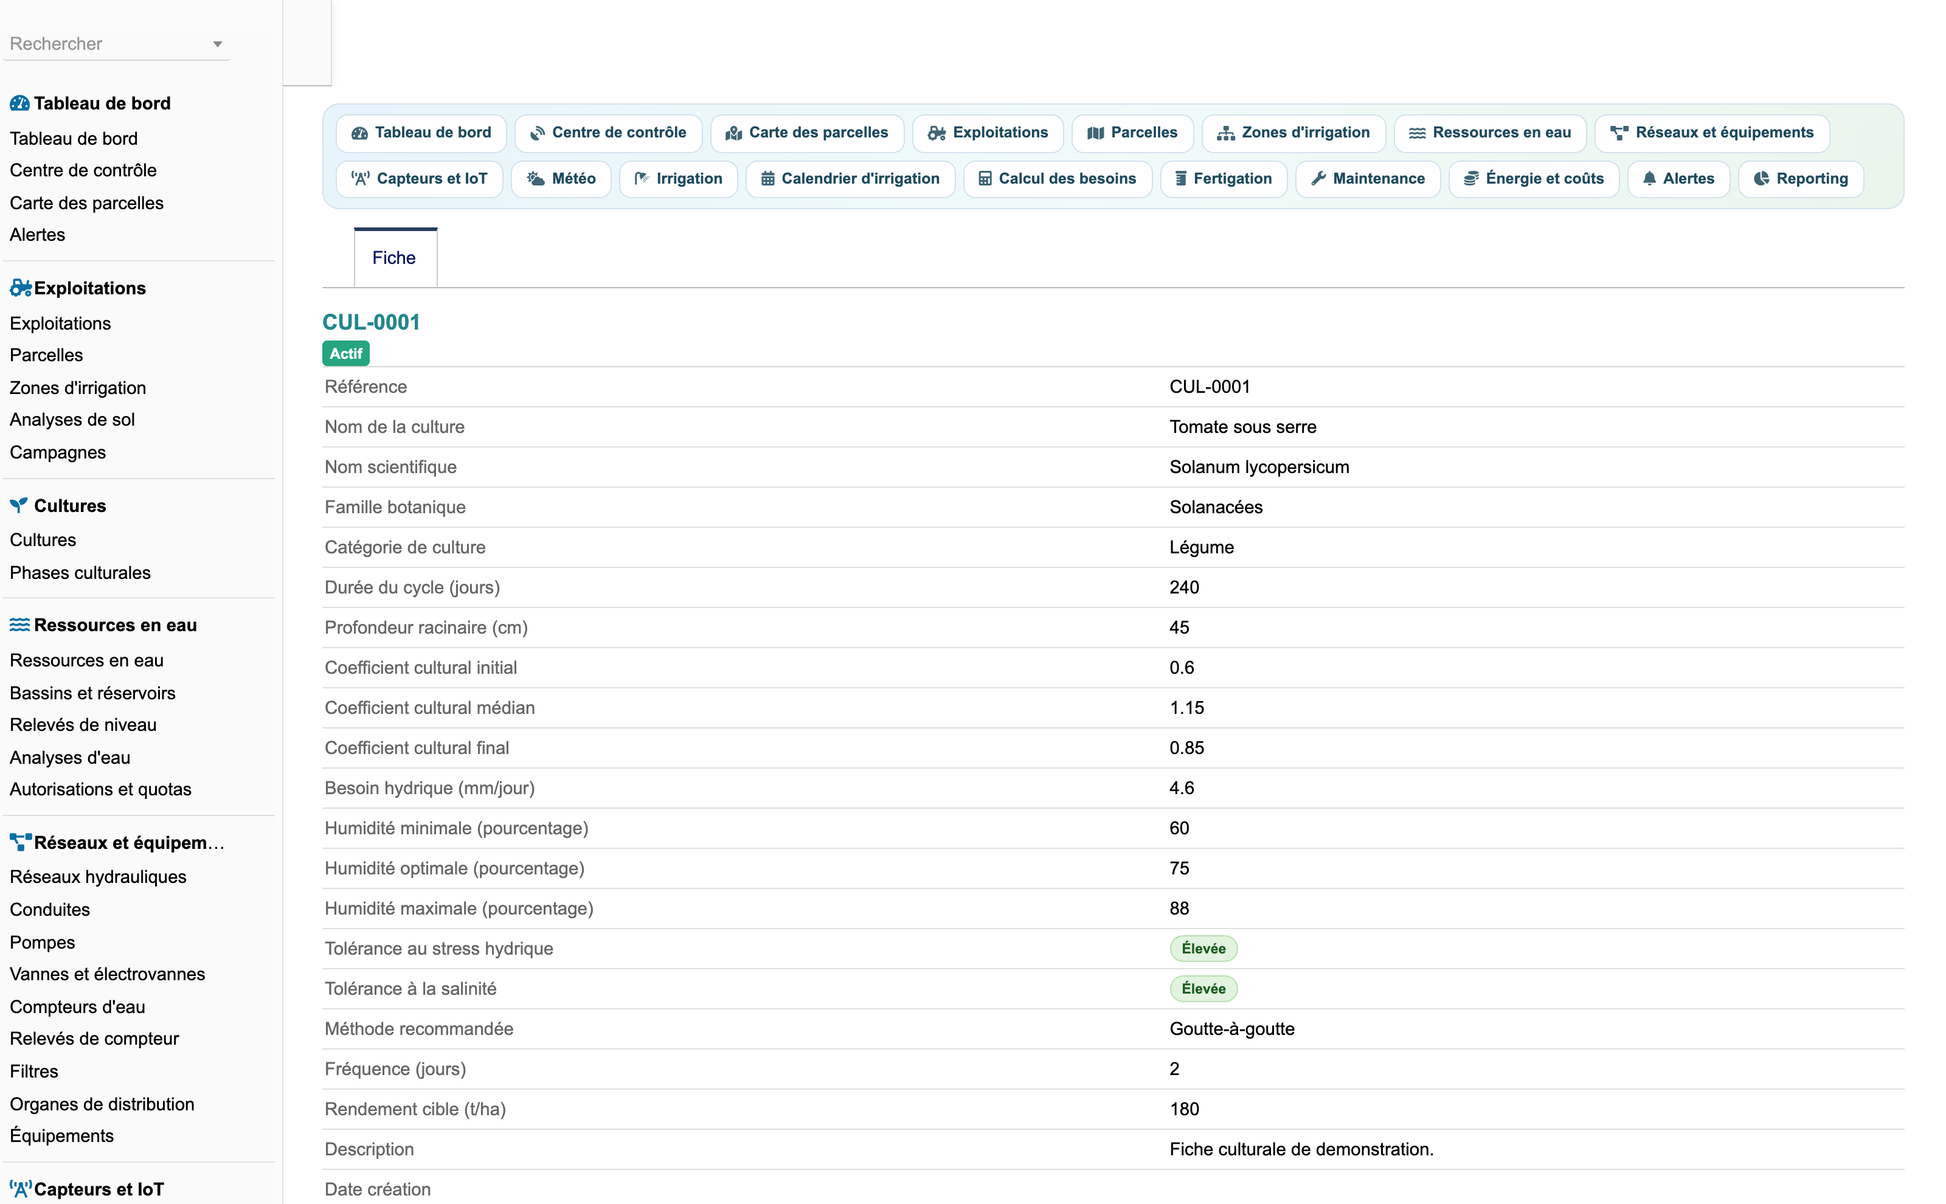This screenshot has height=1204, width=1946.
Task: Open Pompes in the sidebar
Action: 42,942
